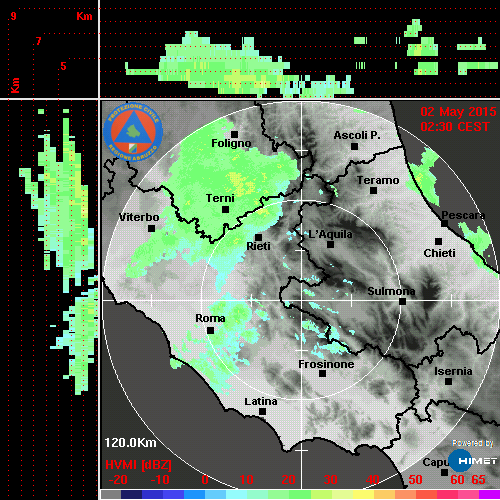Click the yellow swatch in the color bar

tap(363, 494)
